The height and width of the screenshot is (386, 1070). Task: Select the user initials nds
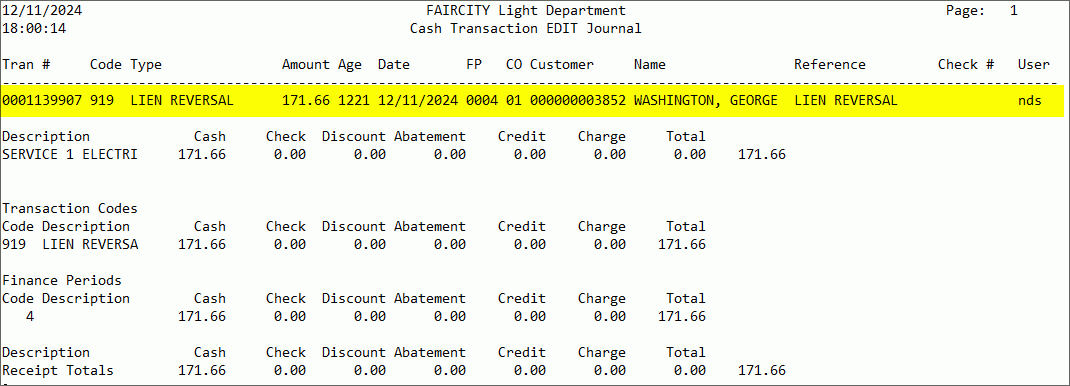pyautogui.click(x=1030, y=101)
